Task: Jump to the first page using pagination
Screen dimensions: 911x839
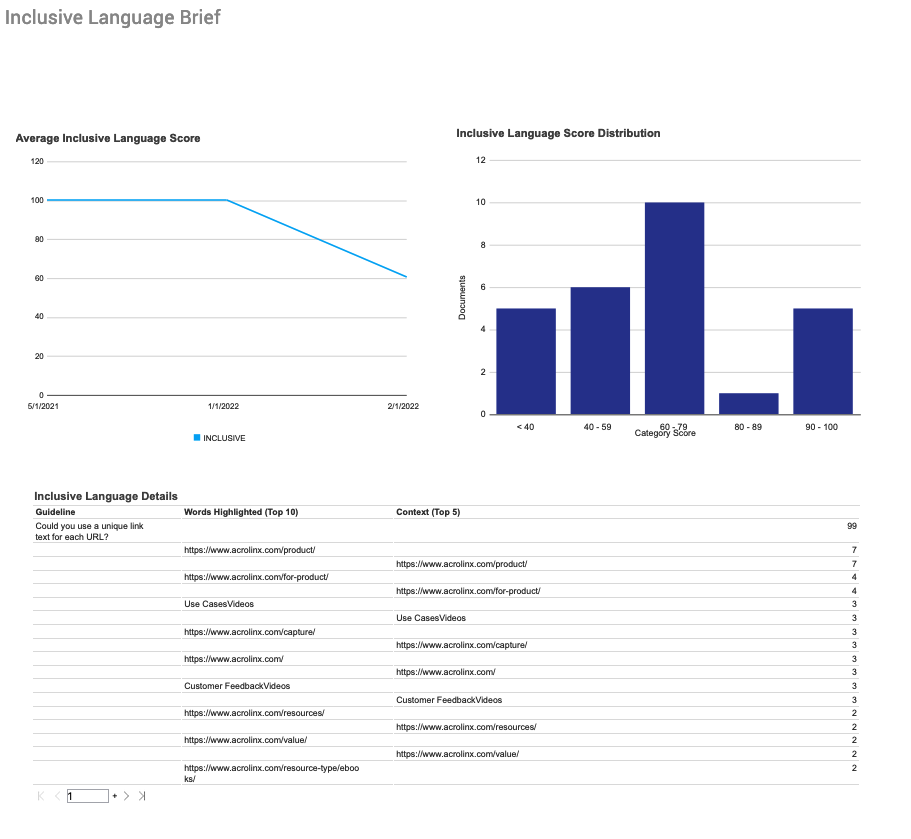Action: click(x=39, y=796)
